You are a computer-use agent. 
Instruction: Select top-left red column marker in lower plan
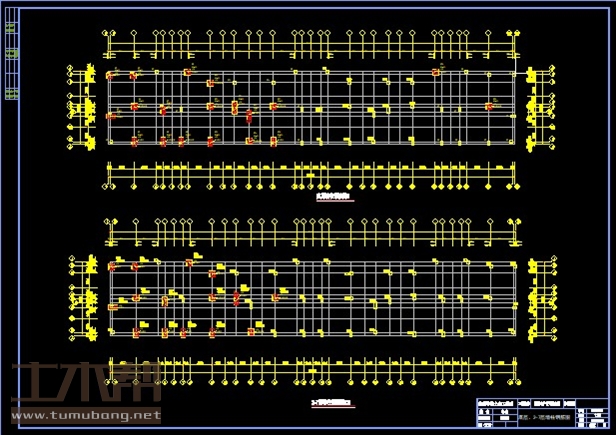[x=112, y=266]
